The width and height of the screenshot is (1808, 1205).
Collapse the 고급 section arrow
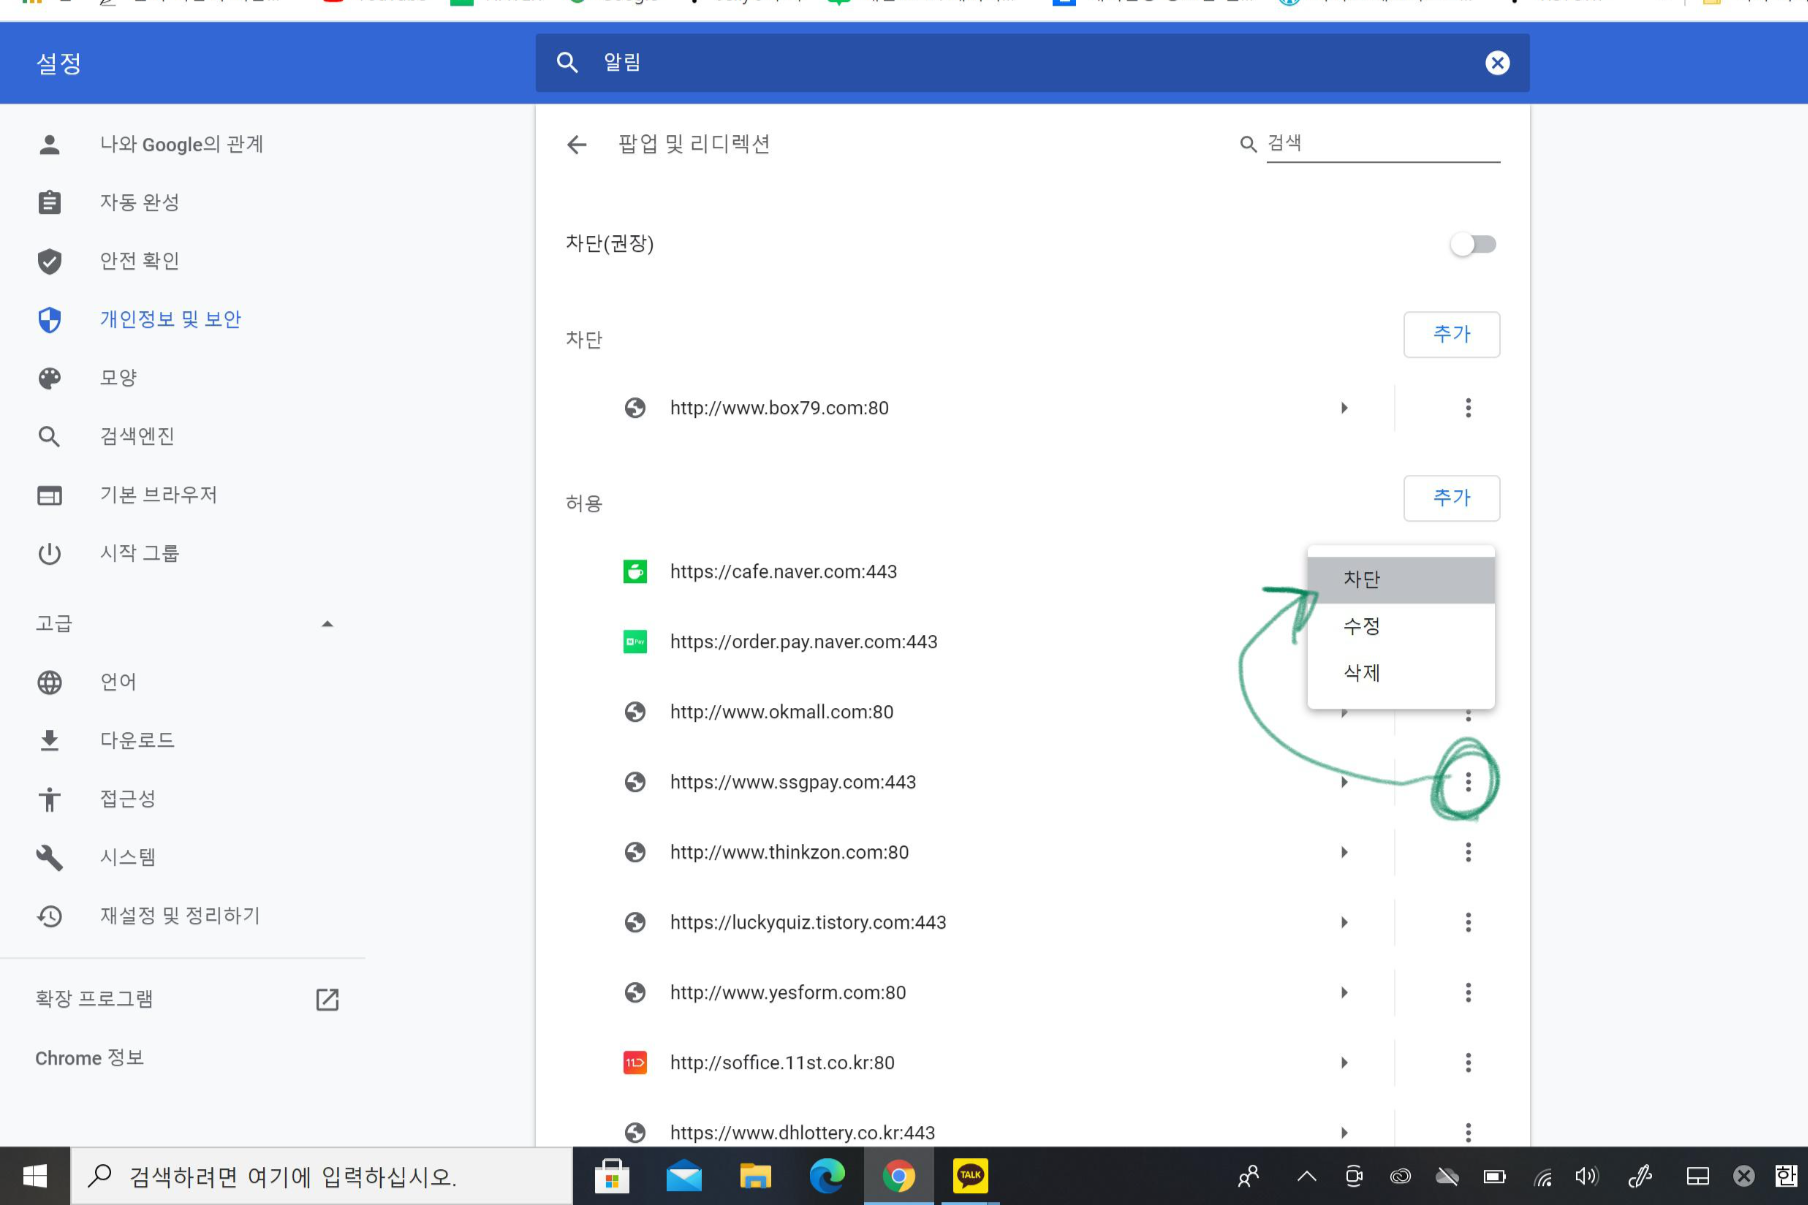[327, 624]
